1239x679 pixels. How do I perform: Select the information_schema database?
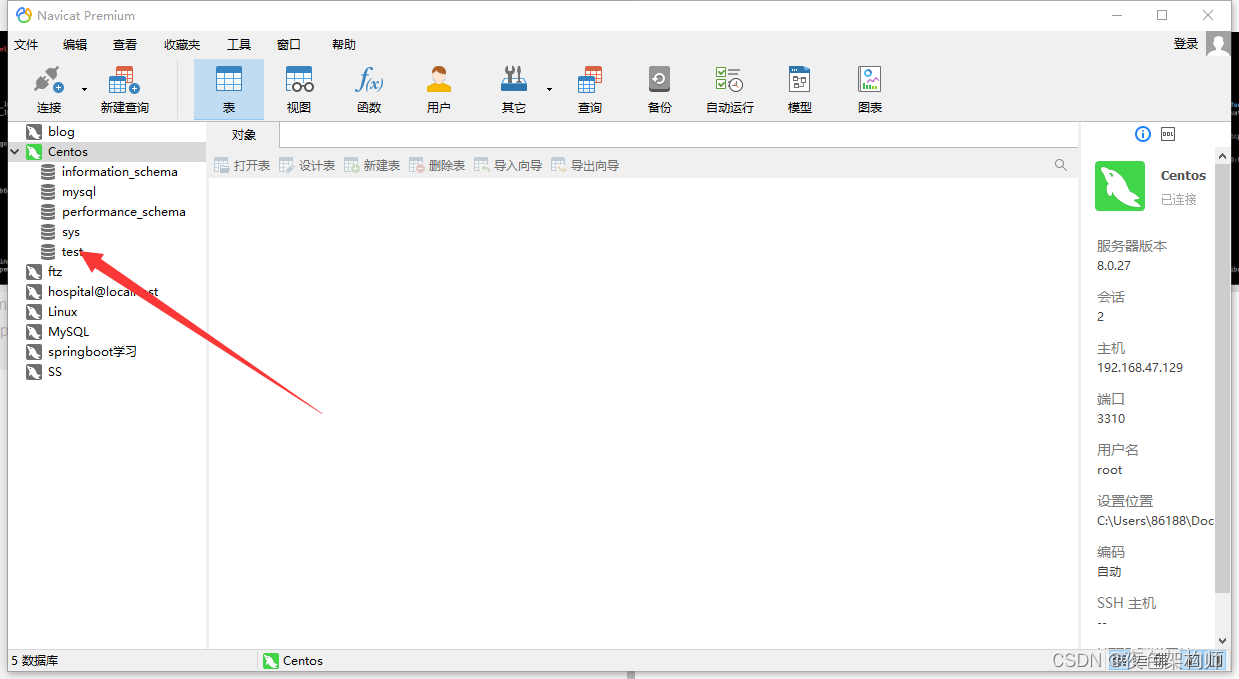[x=119, y=172]
